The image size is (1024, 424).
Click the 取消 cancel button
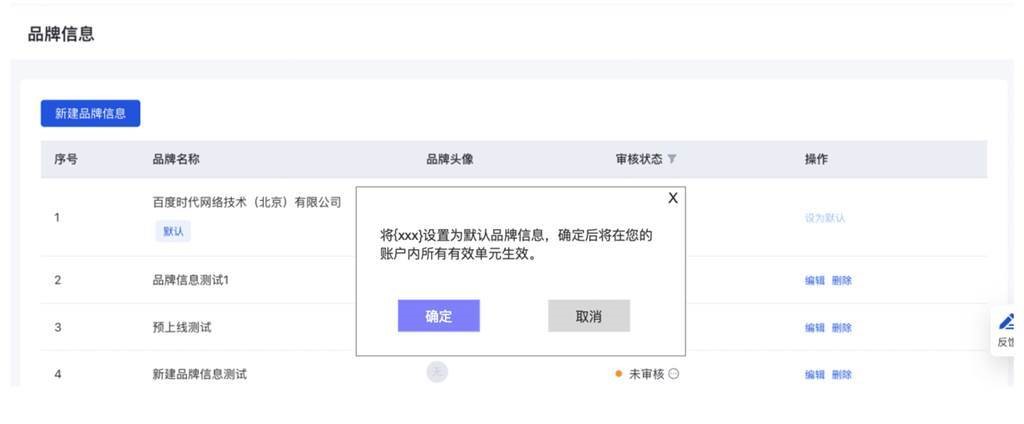click(x=589, y=316)
